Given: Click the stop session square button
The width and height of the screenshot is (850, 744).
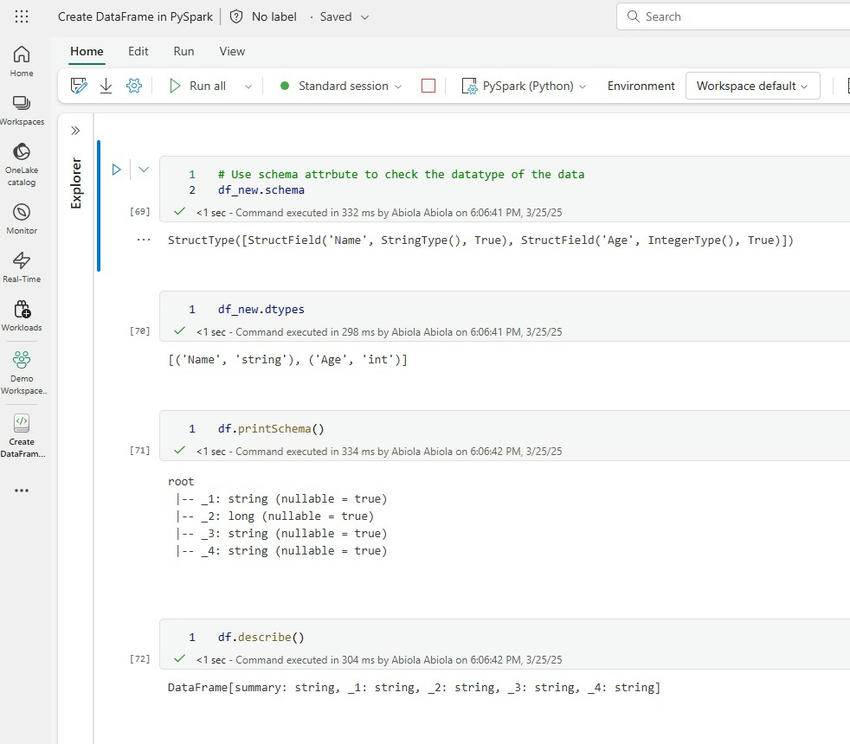Looking at the screenshot, I should pyautogui.click(x=428, y=86).
